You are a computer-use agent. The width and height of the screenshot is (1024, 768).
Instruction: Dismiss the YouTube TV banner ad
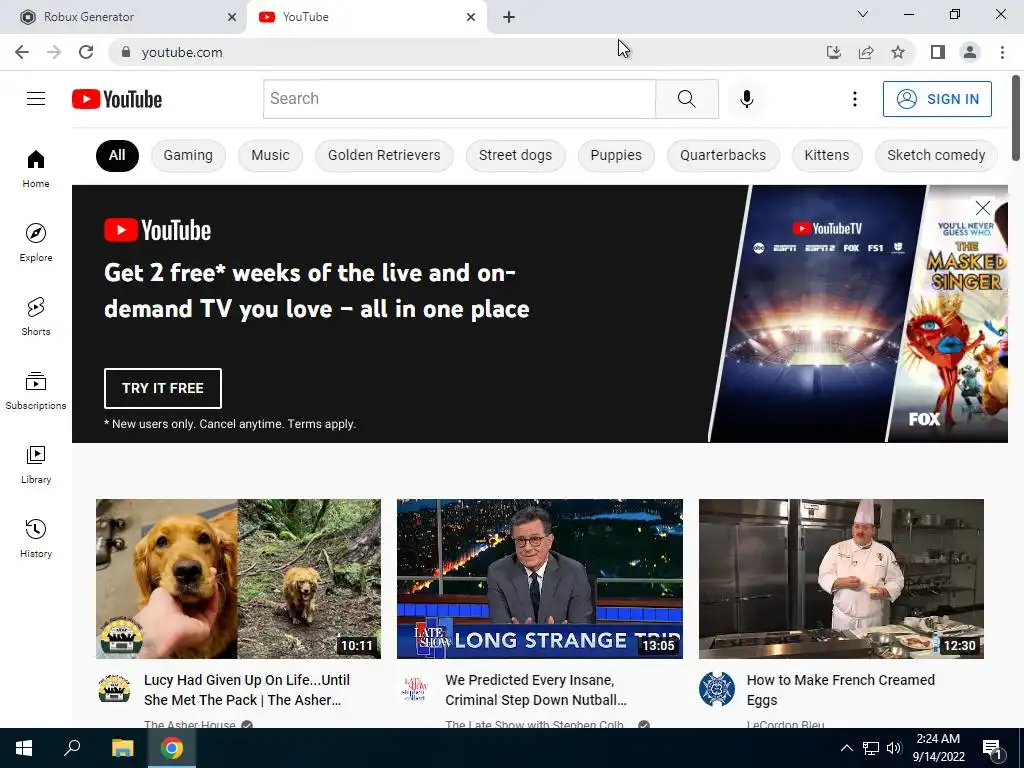click(x=982, y=208)
